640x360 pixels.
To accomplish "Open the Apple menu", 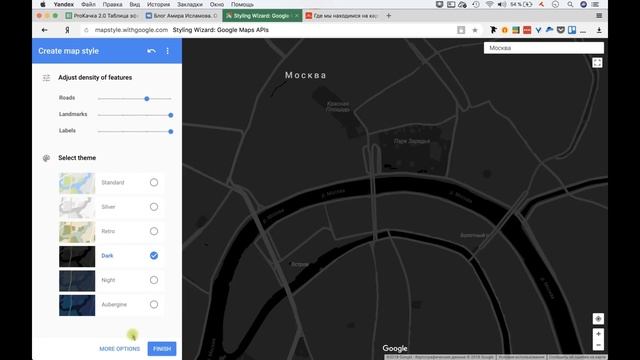I will tap(43, 4).
